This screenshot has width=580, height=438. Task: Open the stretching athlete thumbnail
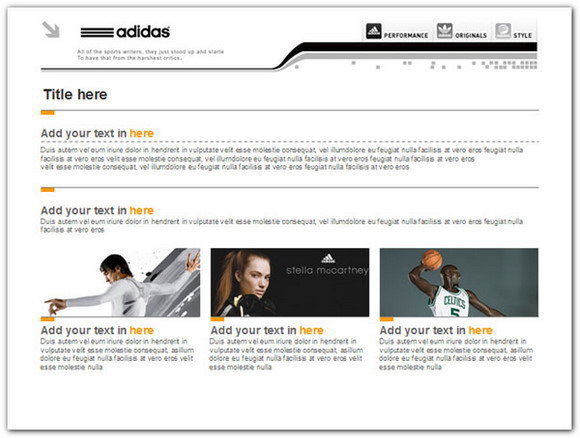coord(121,282)
